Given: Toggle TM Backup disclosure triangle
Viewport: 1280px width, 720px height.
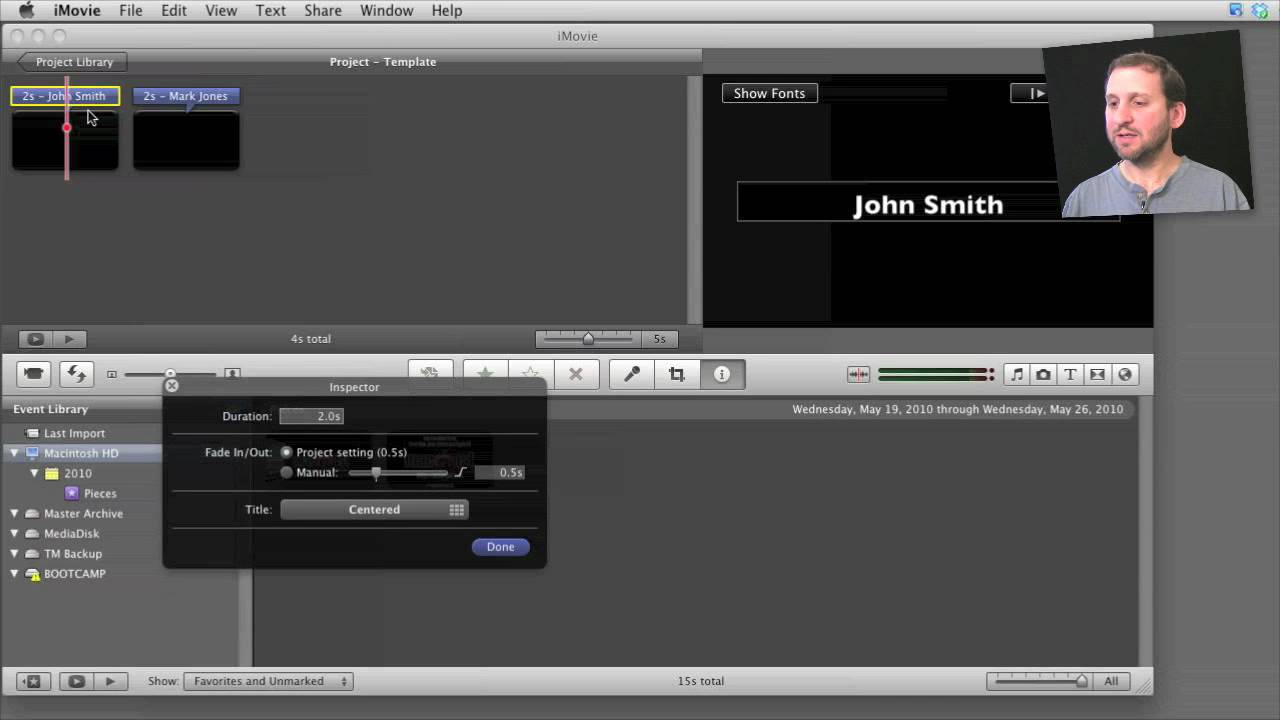Looking at the screenshot, I should tap(14, 553).
